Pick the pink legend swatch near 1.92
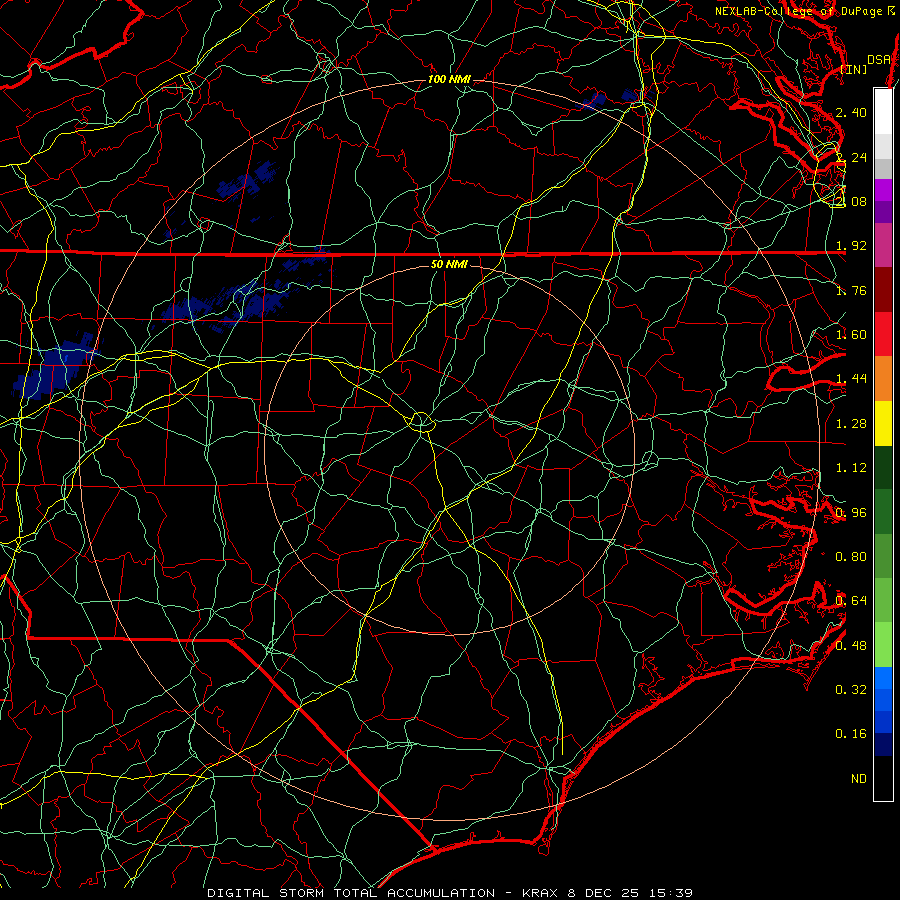 pyautogui.click(x=883, y=245)
